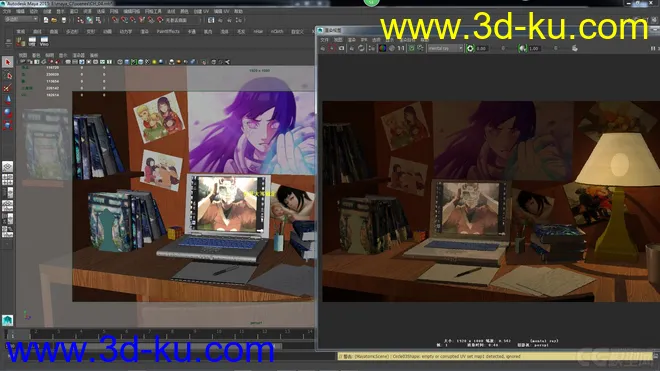The height and width of the screenshot is (371, 660).
Task: Click the Vray shelf button
Action: coord(44,42)
